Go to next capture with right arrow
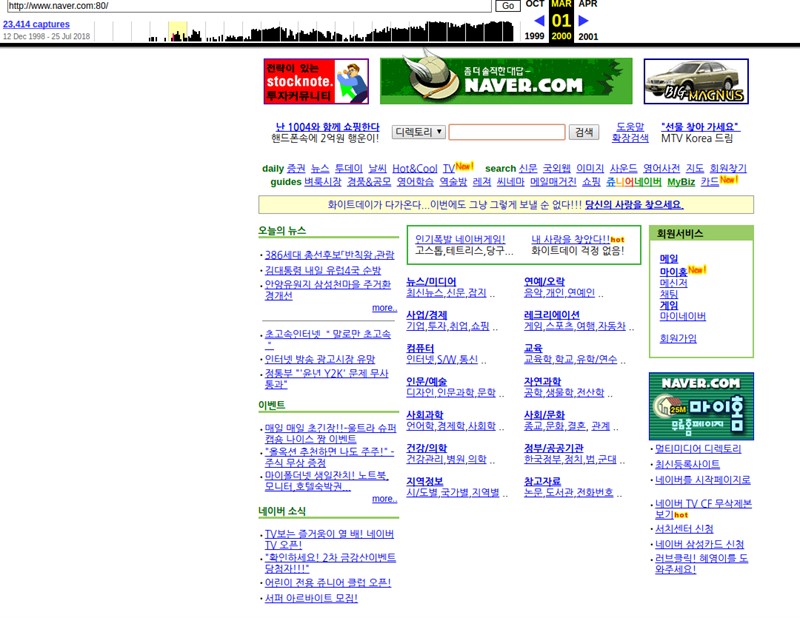This screenshot has height=618, width=800. click(583, 20)
